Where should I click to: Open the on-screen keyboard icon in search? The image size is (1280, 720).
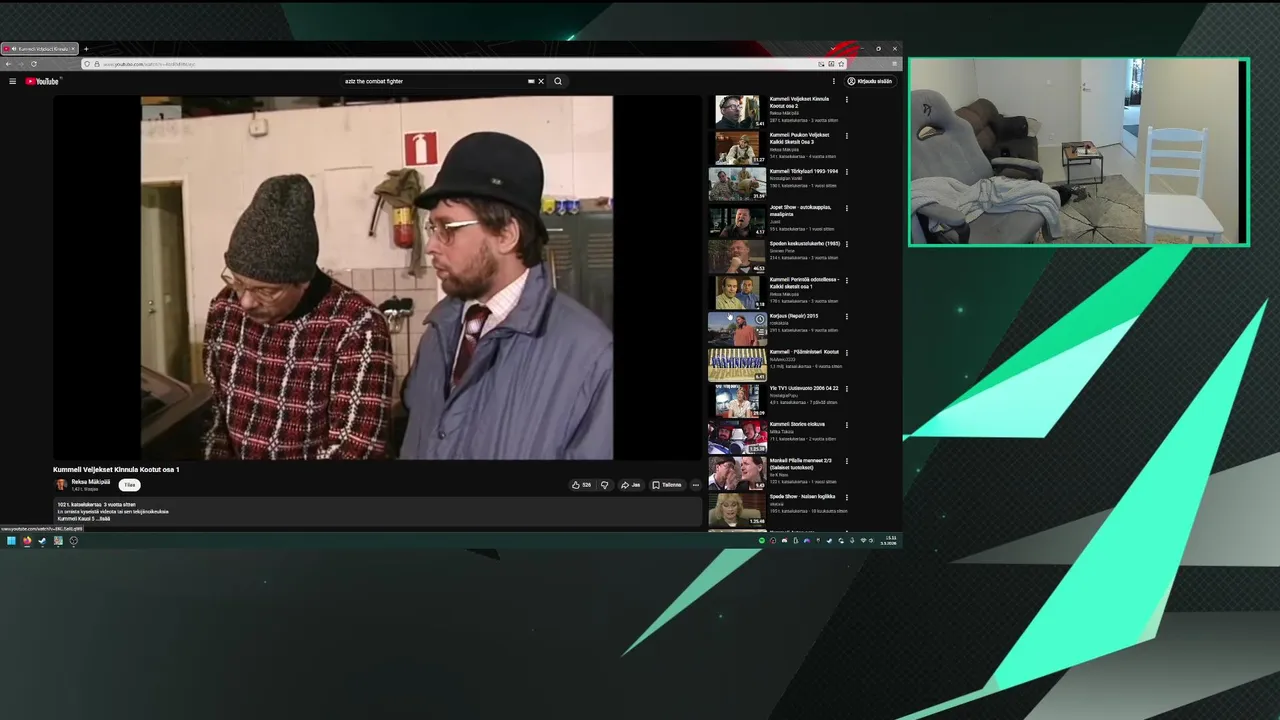click(x=531, y=81)
